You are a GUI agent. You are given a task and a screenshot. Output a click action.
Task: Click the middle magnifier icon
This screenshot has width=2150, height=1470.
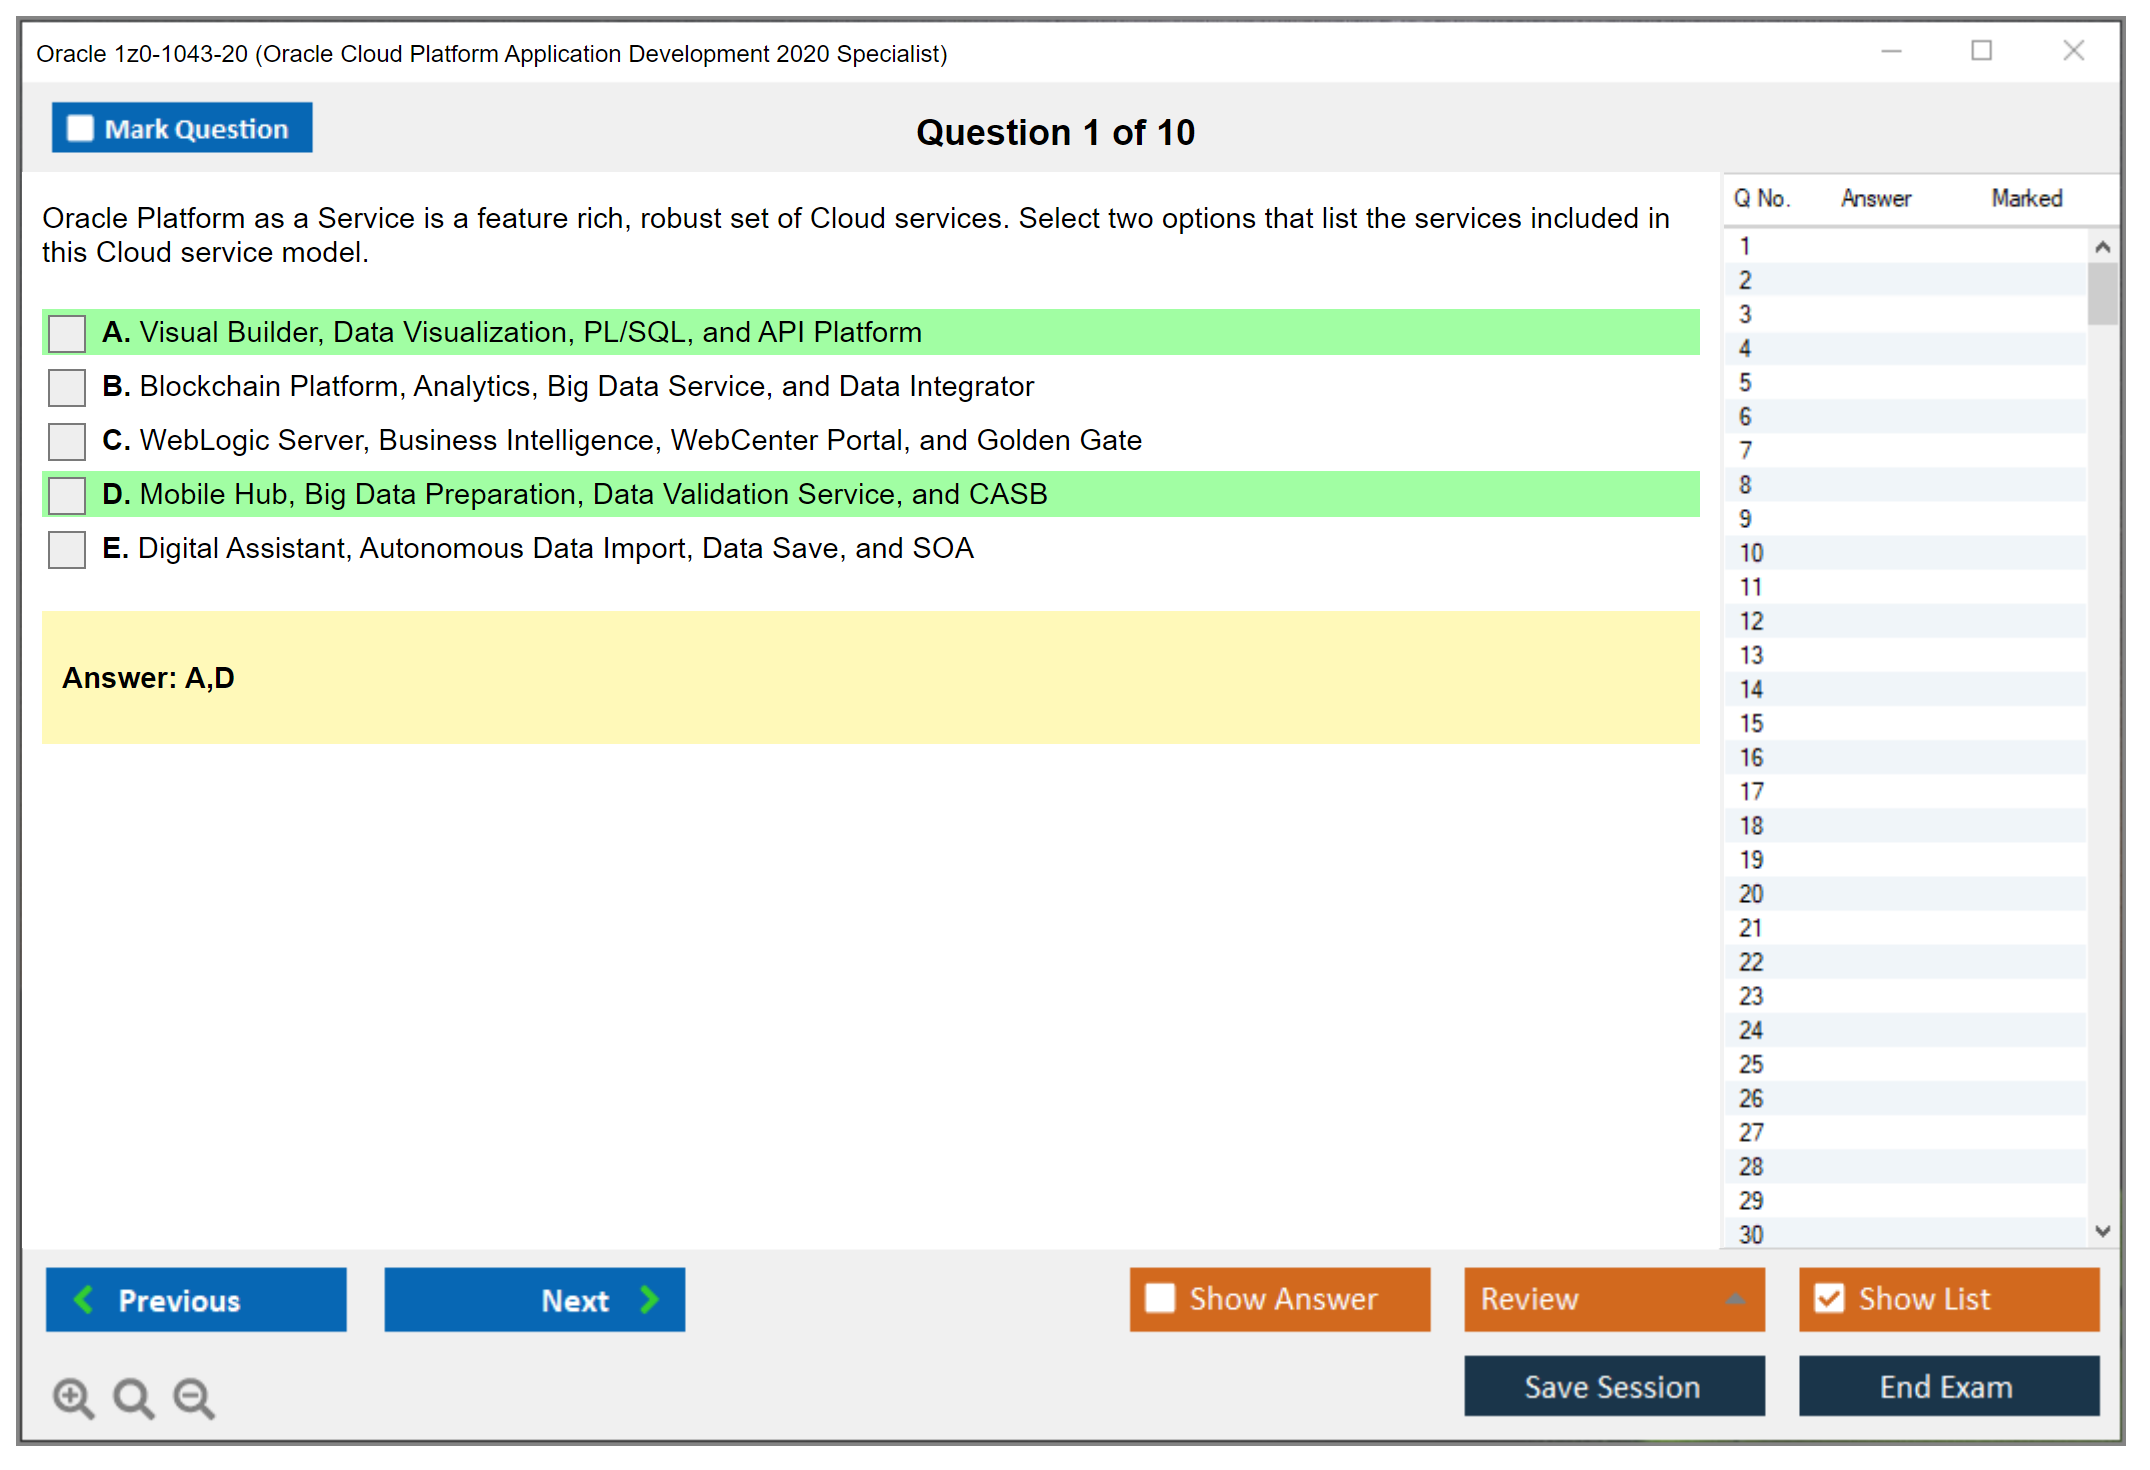click(x=132, y=1397)
